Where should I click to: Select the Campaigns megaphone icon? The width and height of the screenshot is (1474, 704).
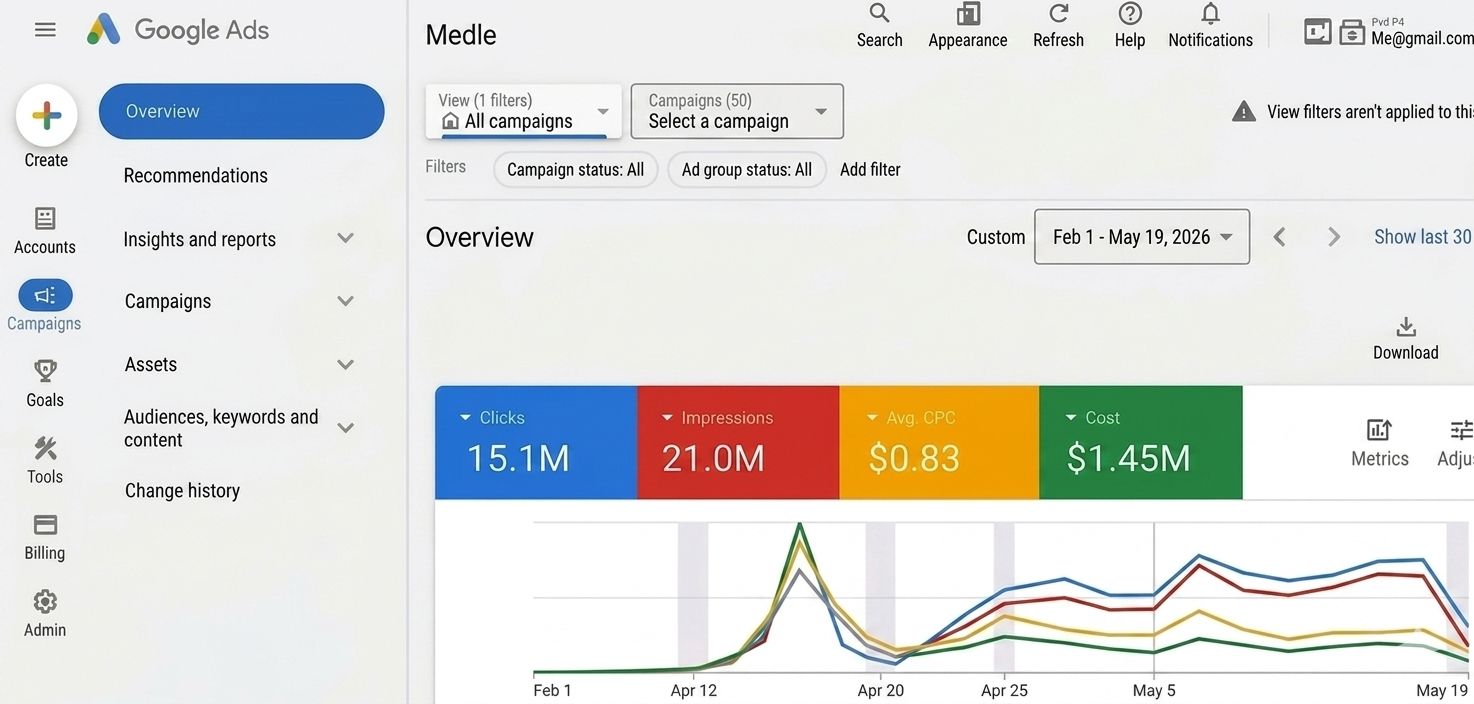(x=45, y=295)
